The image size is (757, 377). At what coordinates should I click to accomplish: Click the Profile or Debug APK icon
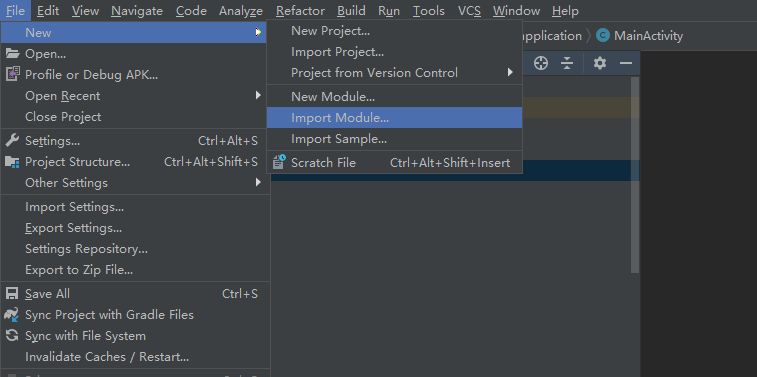pos(12,74)
